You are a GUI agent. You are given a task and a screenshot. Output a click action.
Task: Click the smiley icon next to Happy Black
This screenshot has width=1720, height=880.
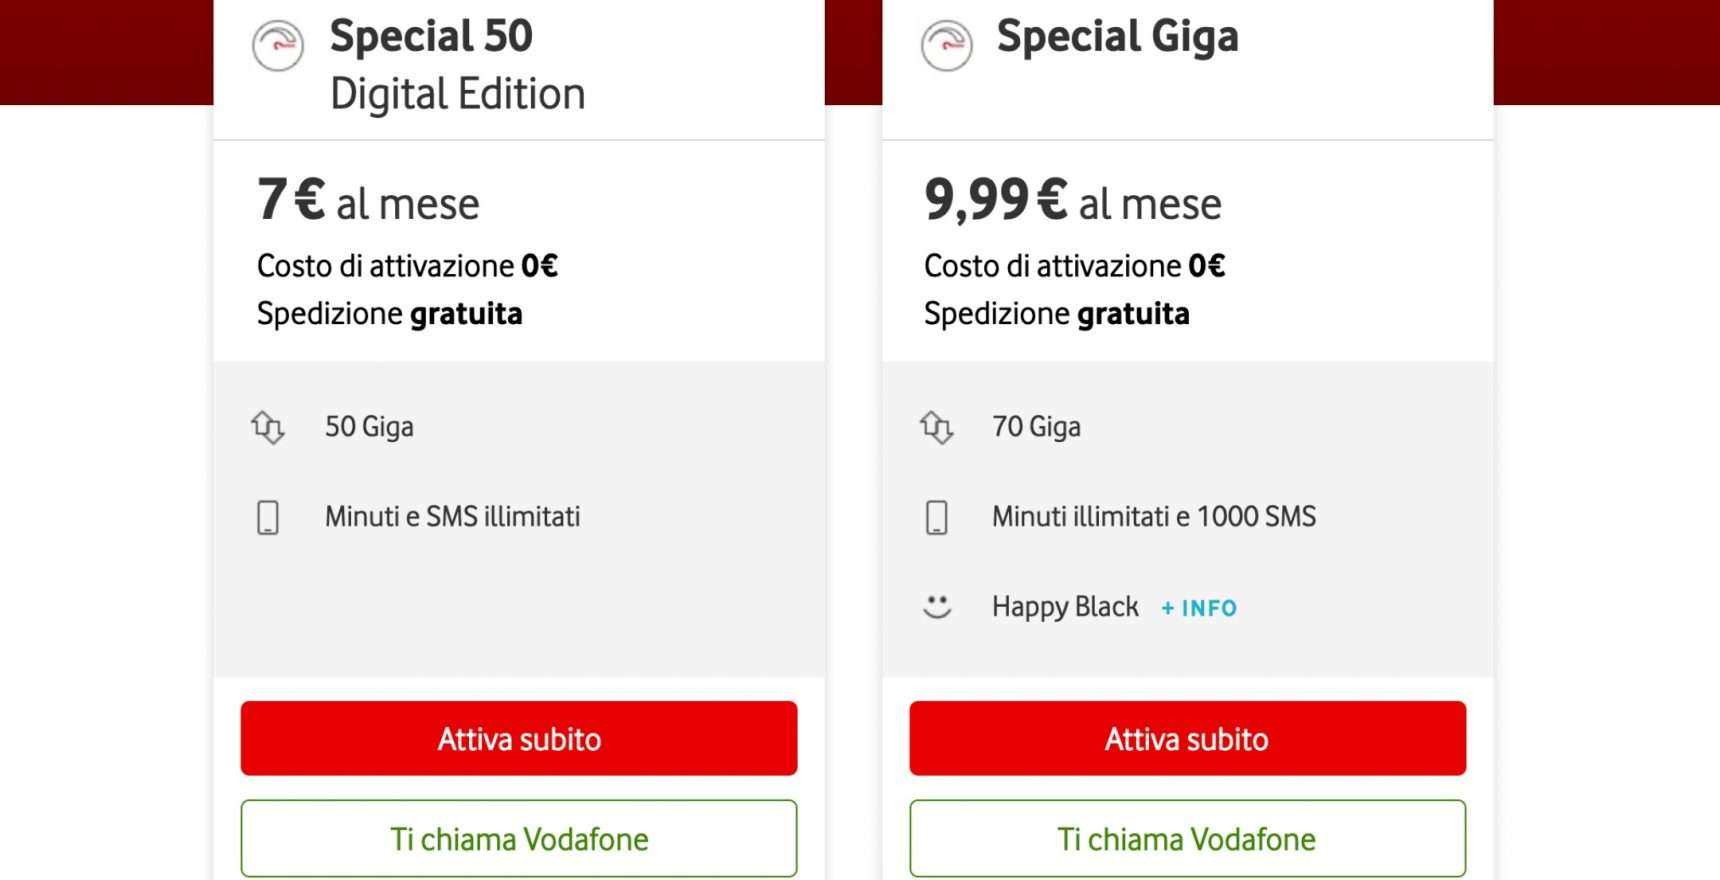click(937, 607)
